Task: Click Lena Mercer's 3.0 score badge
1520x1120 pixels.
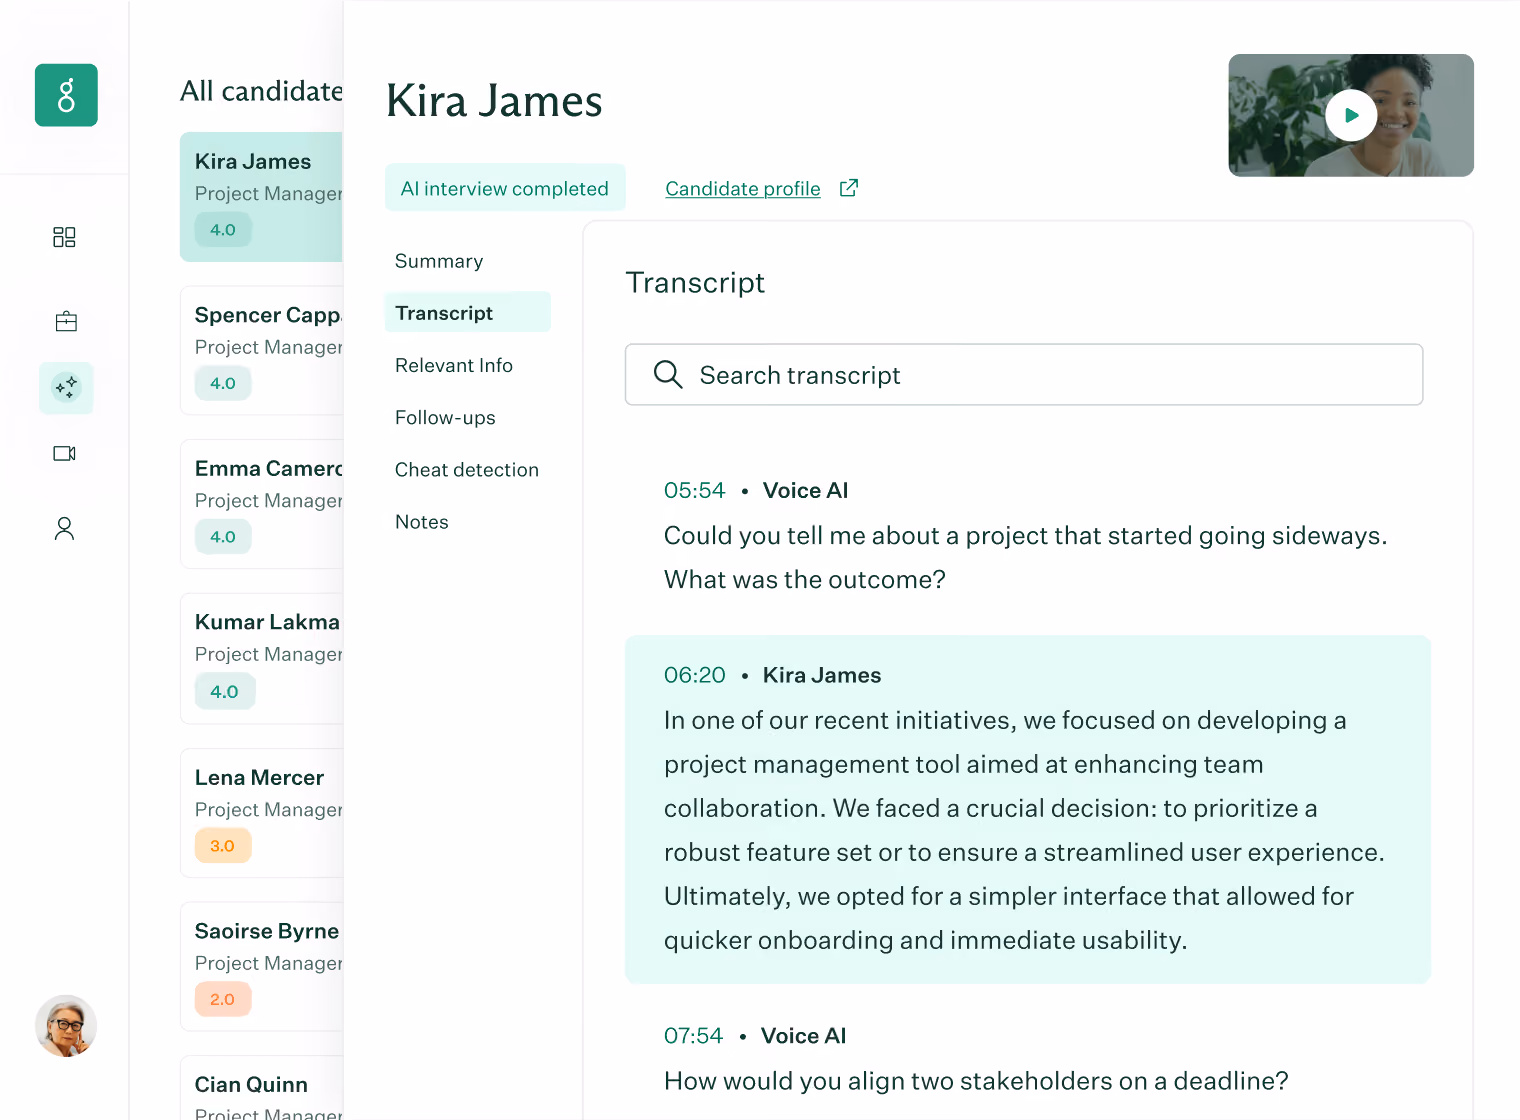Action: (x=223, y=845)
